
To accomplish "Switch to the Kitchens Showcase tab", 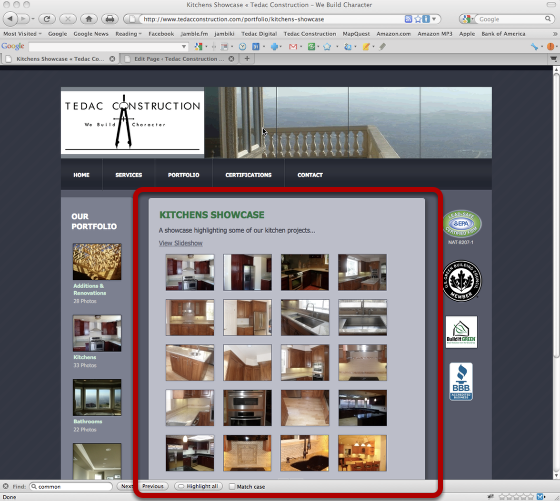I will [60, 59].
